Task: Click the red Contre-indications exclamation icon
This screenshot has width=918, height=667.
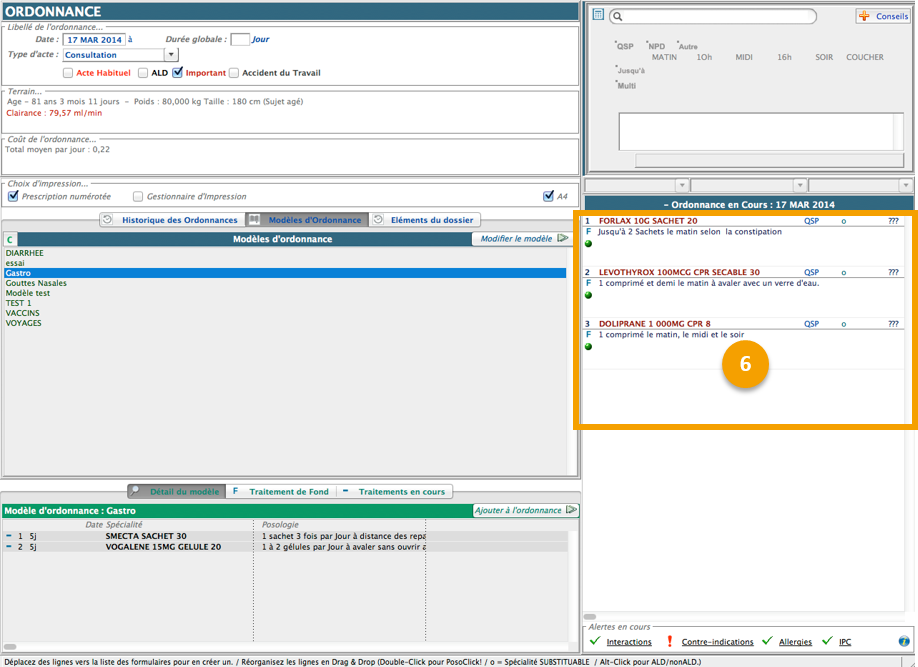Action: point(670,641)
